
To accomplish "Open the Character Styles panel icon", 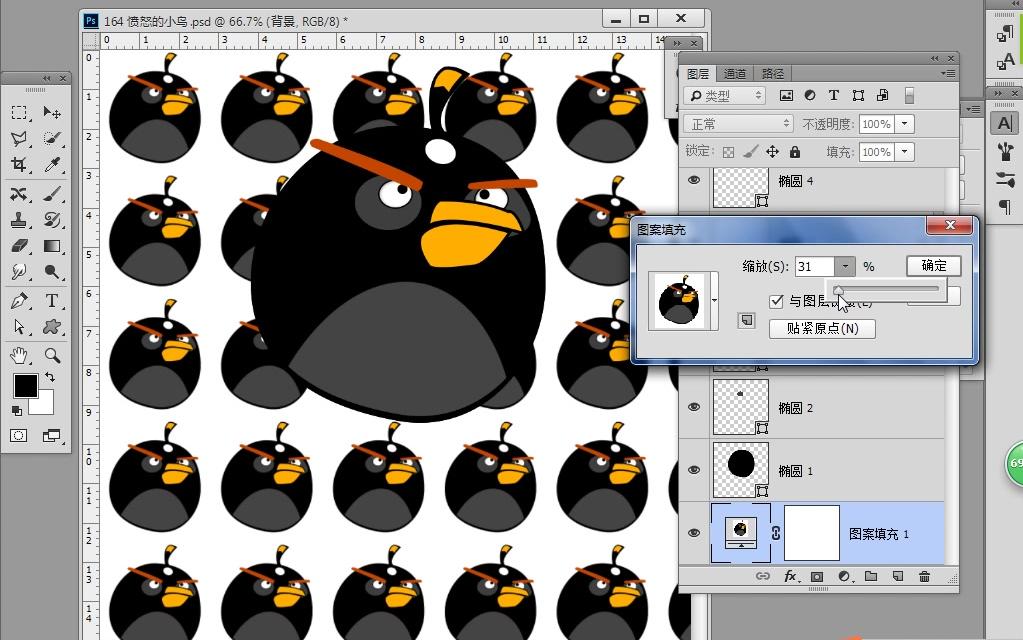I will click(x=1005, y=61).
